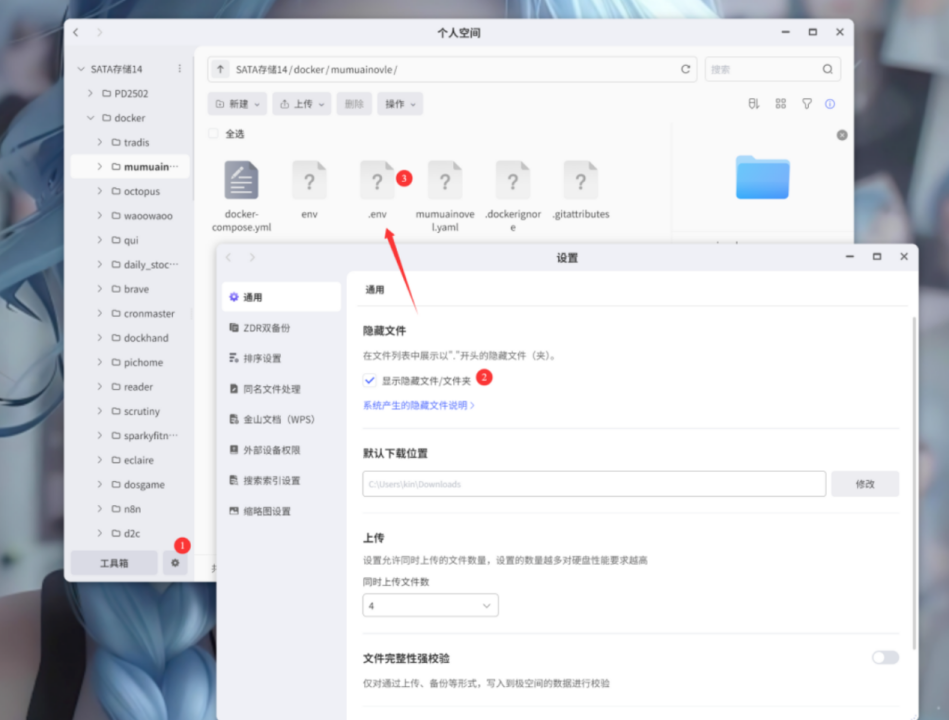Open the 系统产生的隐藏文件说明 link
The height and width of the screenshot is (720, 949).
[x=418, y=406]
